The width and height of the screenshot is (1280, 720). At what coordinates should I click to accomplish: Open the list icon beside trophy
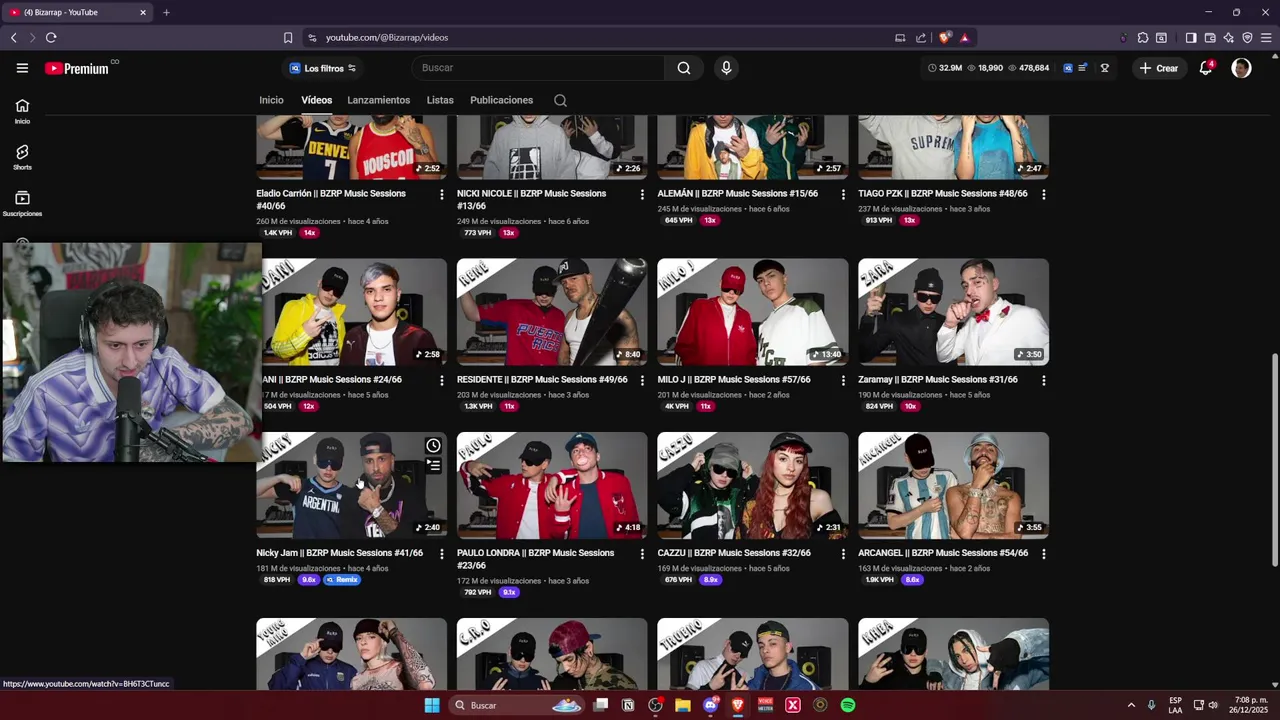click(1083, 68)
